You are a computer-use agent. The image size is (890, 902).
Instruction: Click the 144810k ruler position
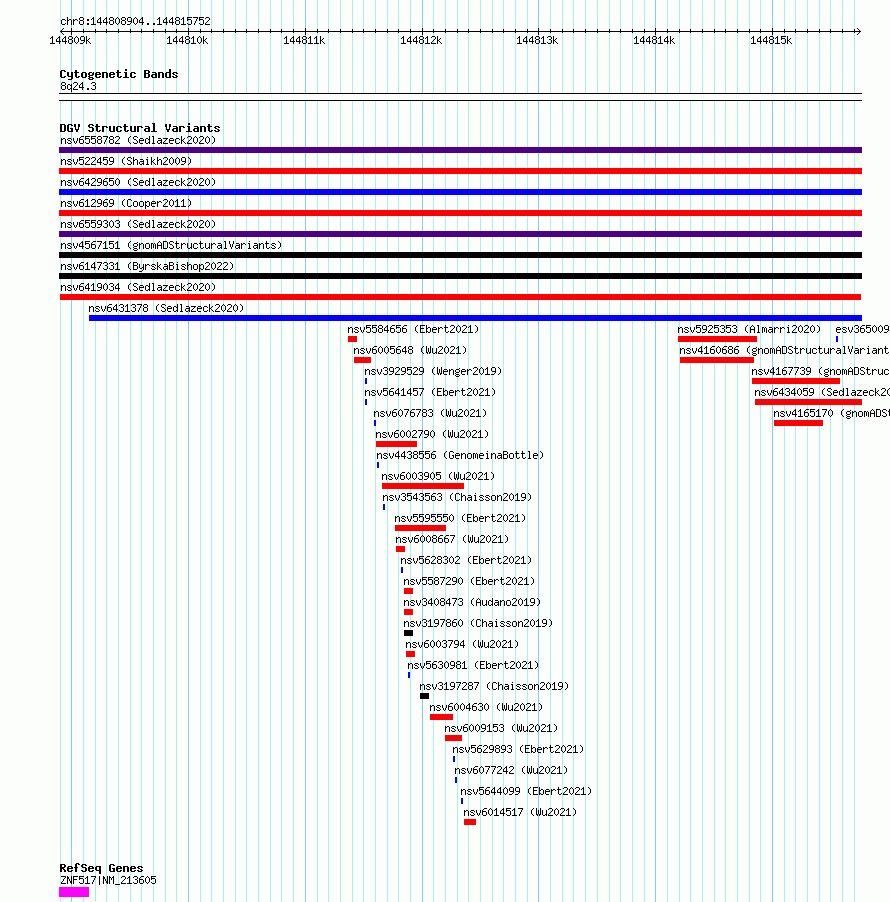point(187,40)
